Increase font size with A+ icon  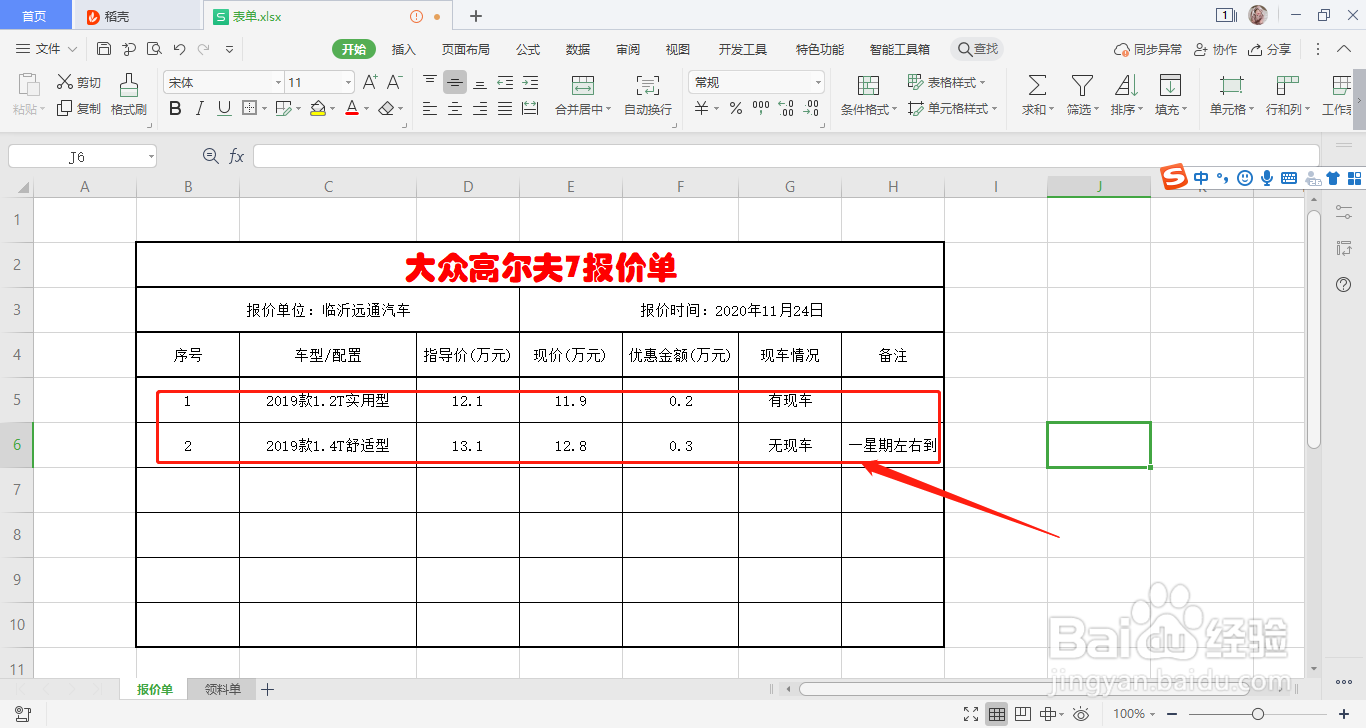(370, 82)
